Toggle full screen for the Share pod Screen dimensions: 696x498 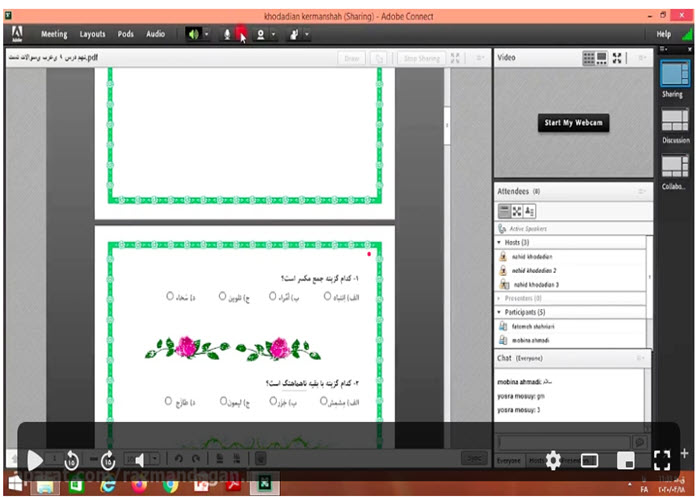point(455,58)
